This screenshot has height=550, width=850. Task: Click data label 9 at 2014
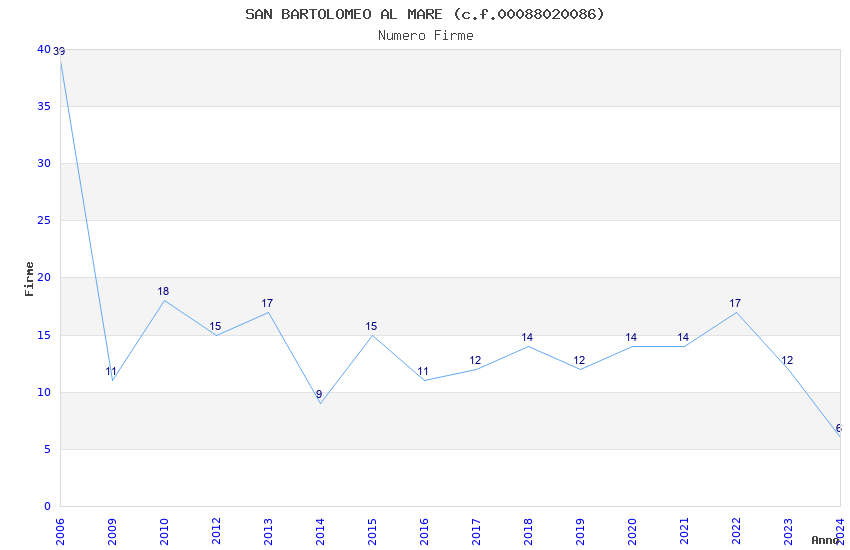tap(319, 394)
